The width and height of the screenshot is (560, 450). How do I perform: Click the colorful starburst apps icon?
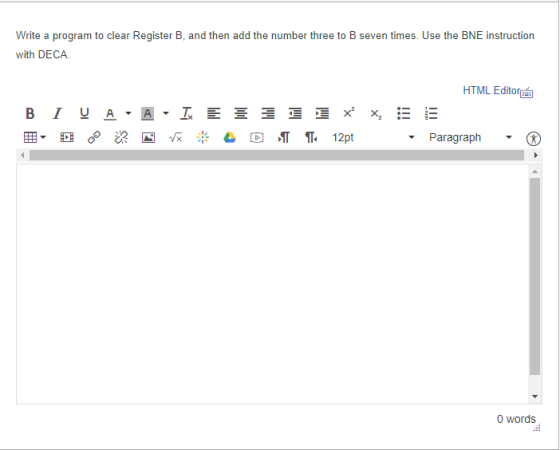[x=202, y=138]
